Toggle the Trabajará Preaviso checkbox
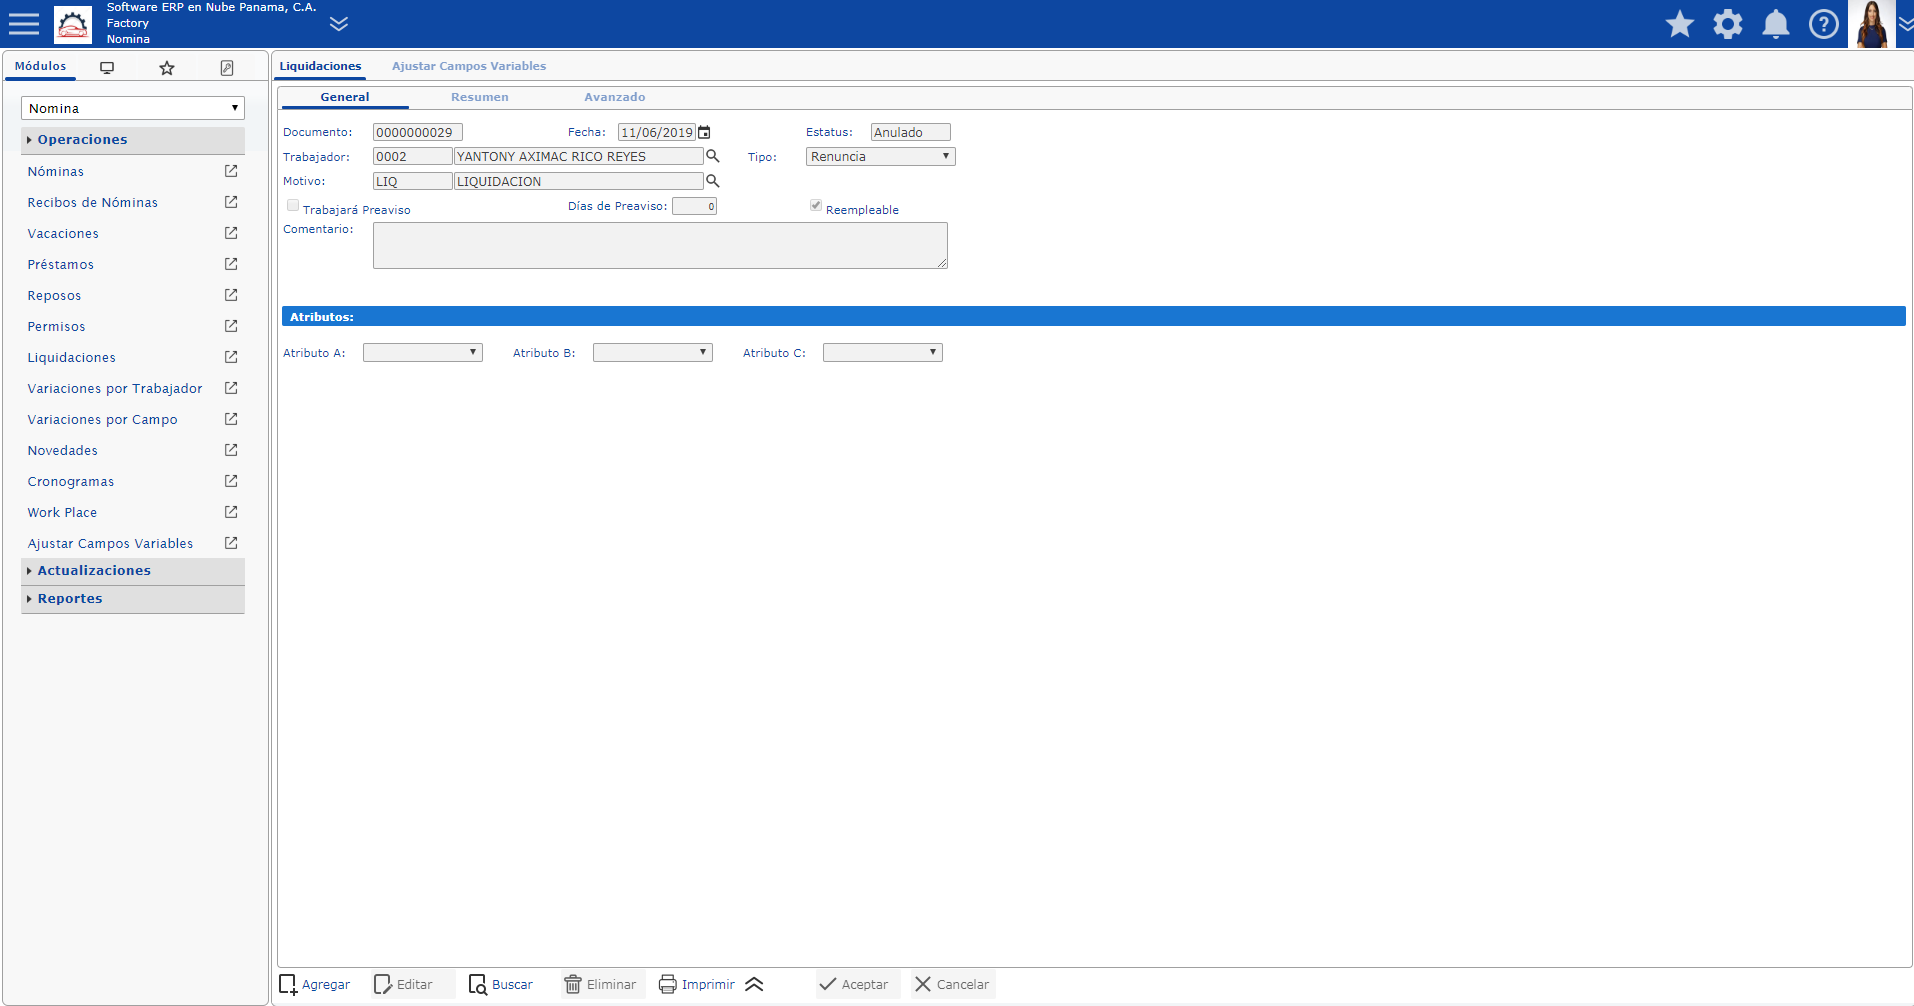Screen dimensions: 1914x1006 (293, 206)
